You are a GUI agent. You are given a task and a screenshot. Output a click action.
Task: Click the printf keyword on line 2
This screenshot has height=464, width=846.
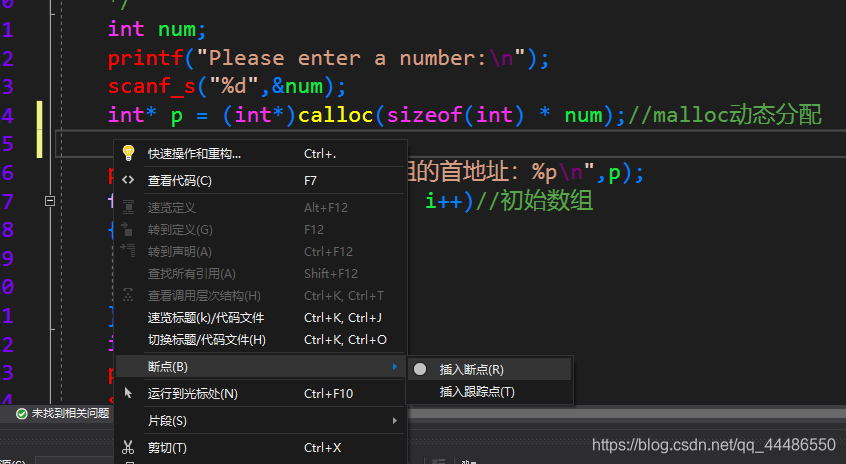146,59
